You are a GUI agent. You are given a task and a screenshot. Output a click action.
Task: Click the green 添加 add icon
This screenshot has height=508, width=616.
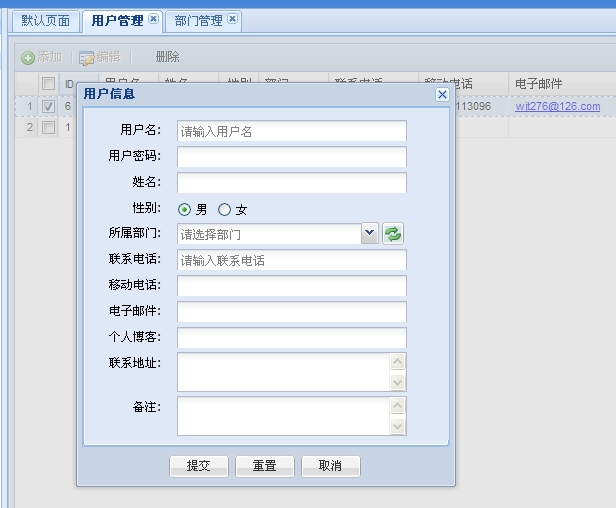click(x=28, y=58)
